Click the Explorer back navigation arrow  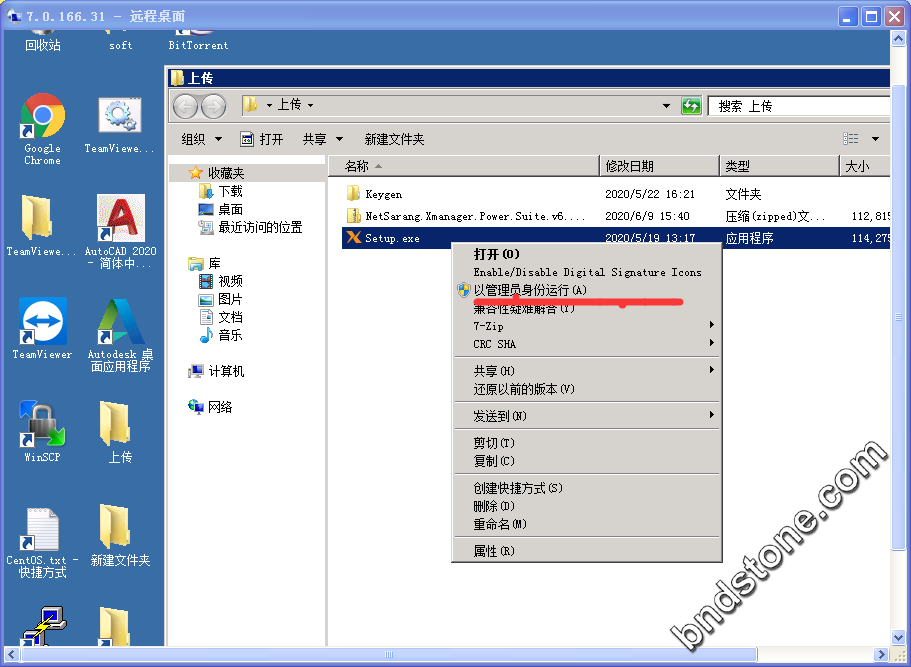[185, 106]
